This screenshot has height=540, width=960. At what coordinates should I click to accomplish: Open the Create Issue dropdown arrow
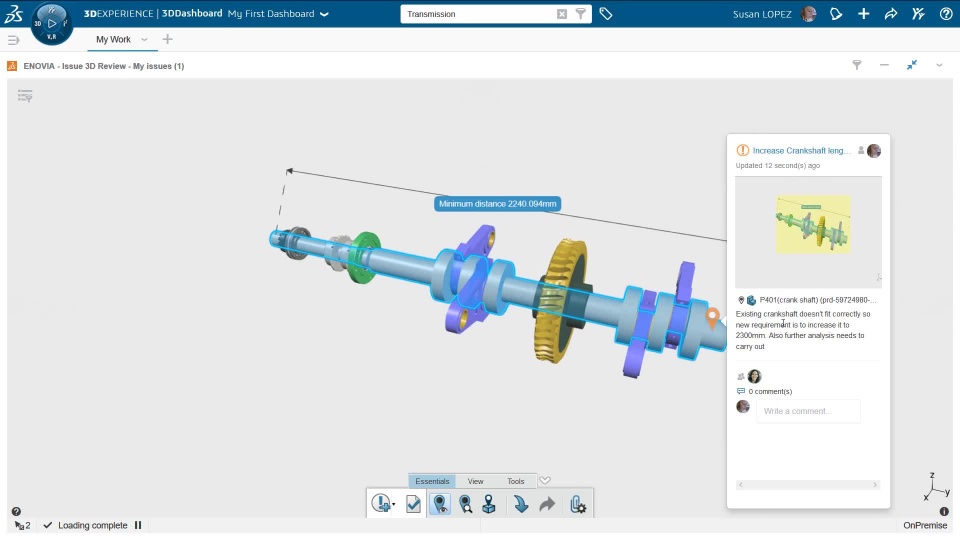394,504
